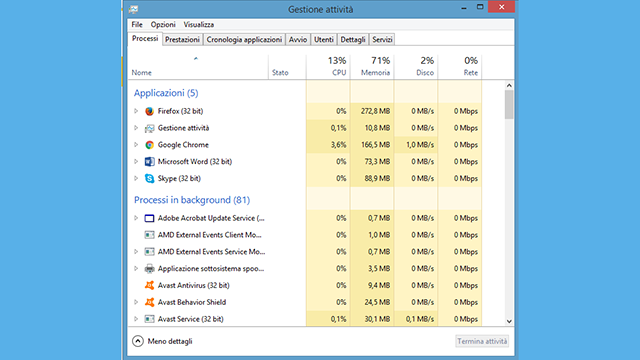Expand the Adobe Acrobat Update Service row

pos(136,218)
